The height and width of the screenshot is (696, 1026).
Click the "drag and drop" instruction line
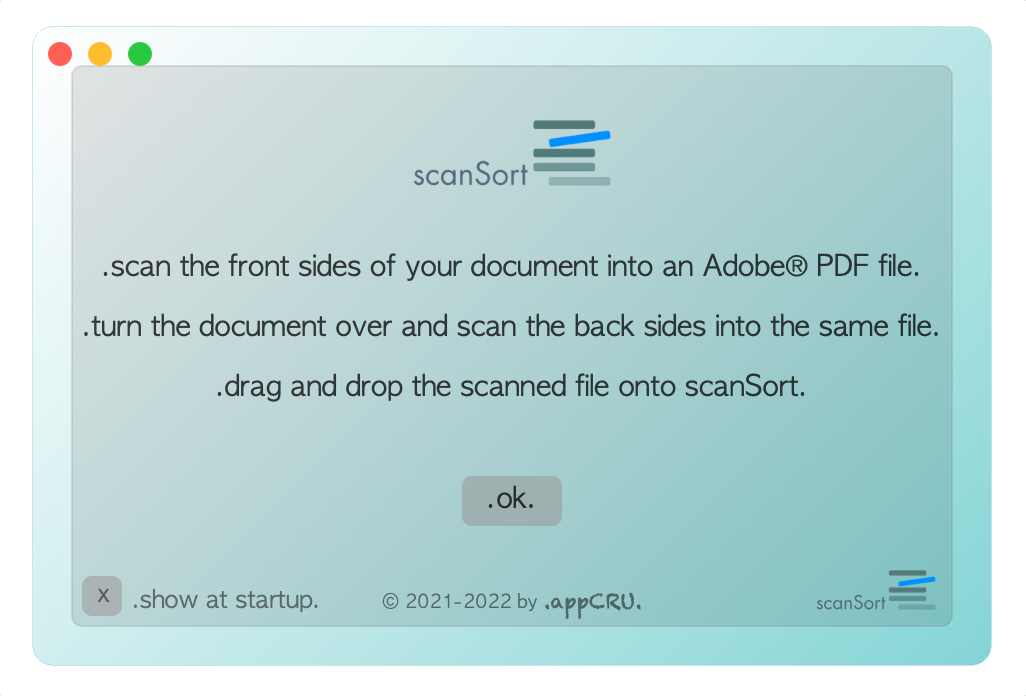(511, 387)
